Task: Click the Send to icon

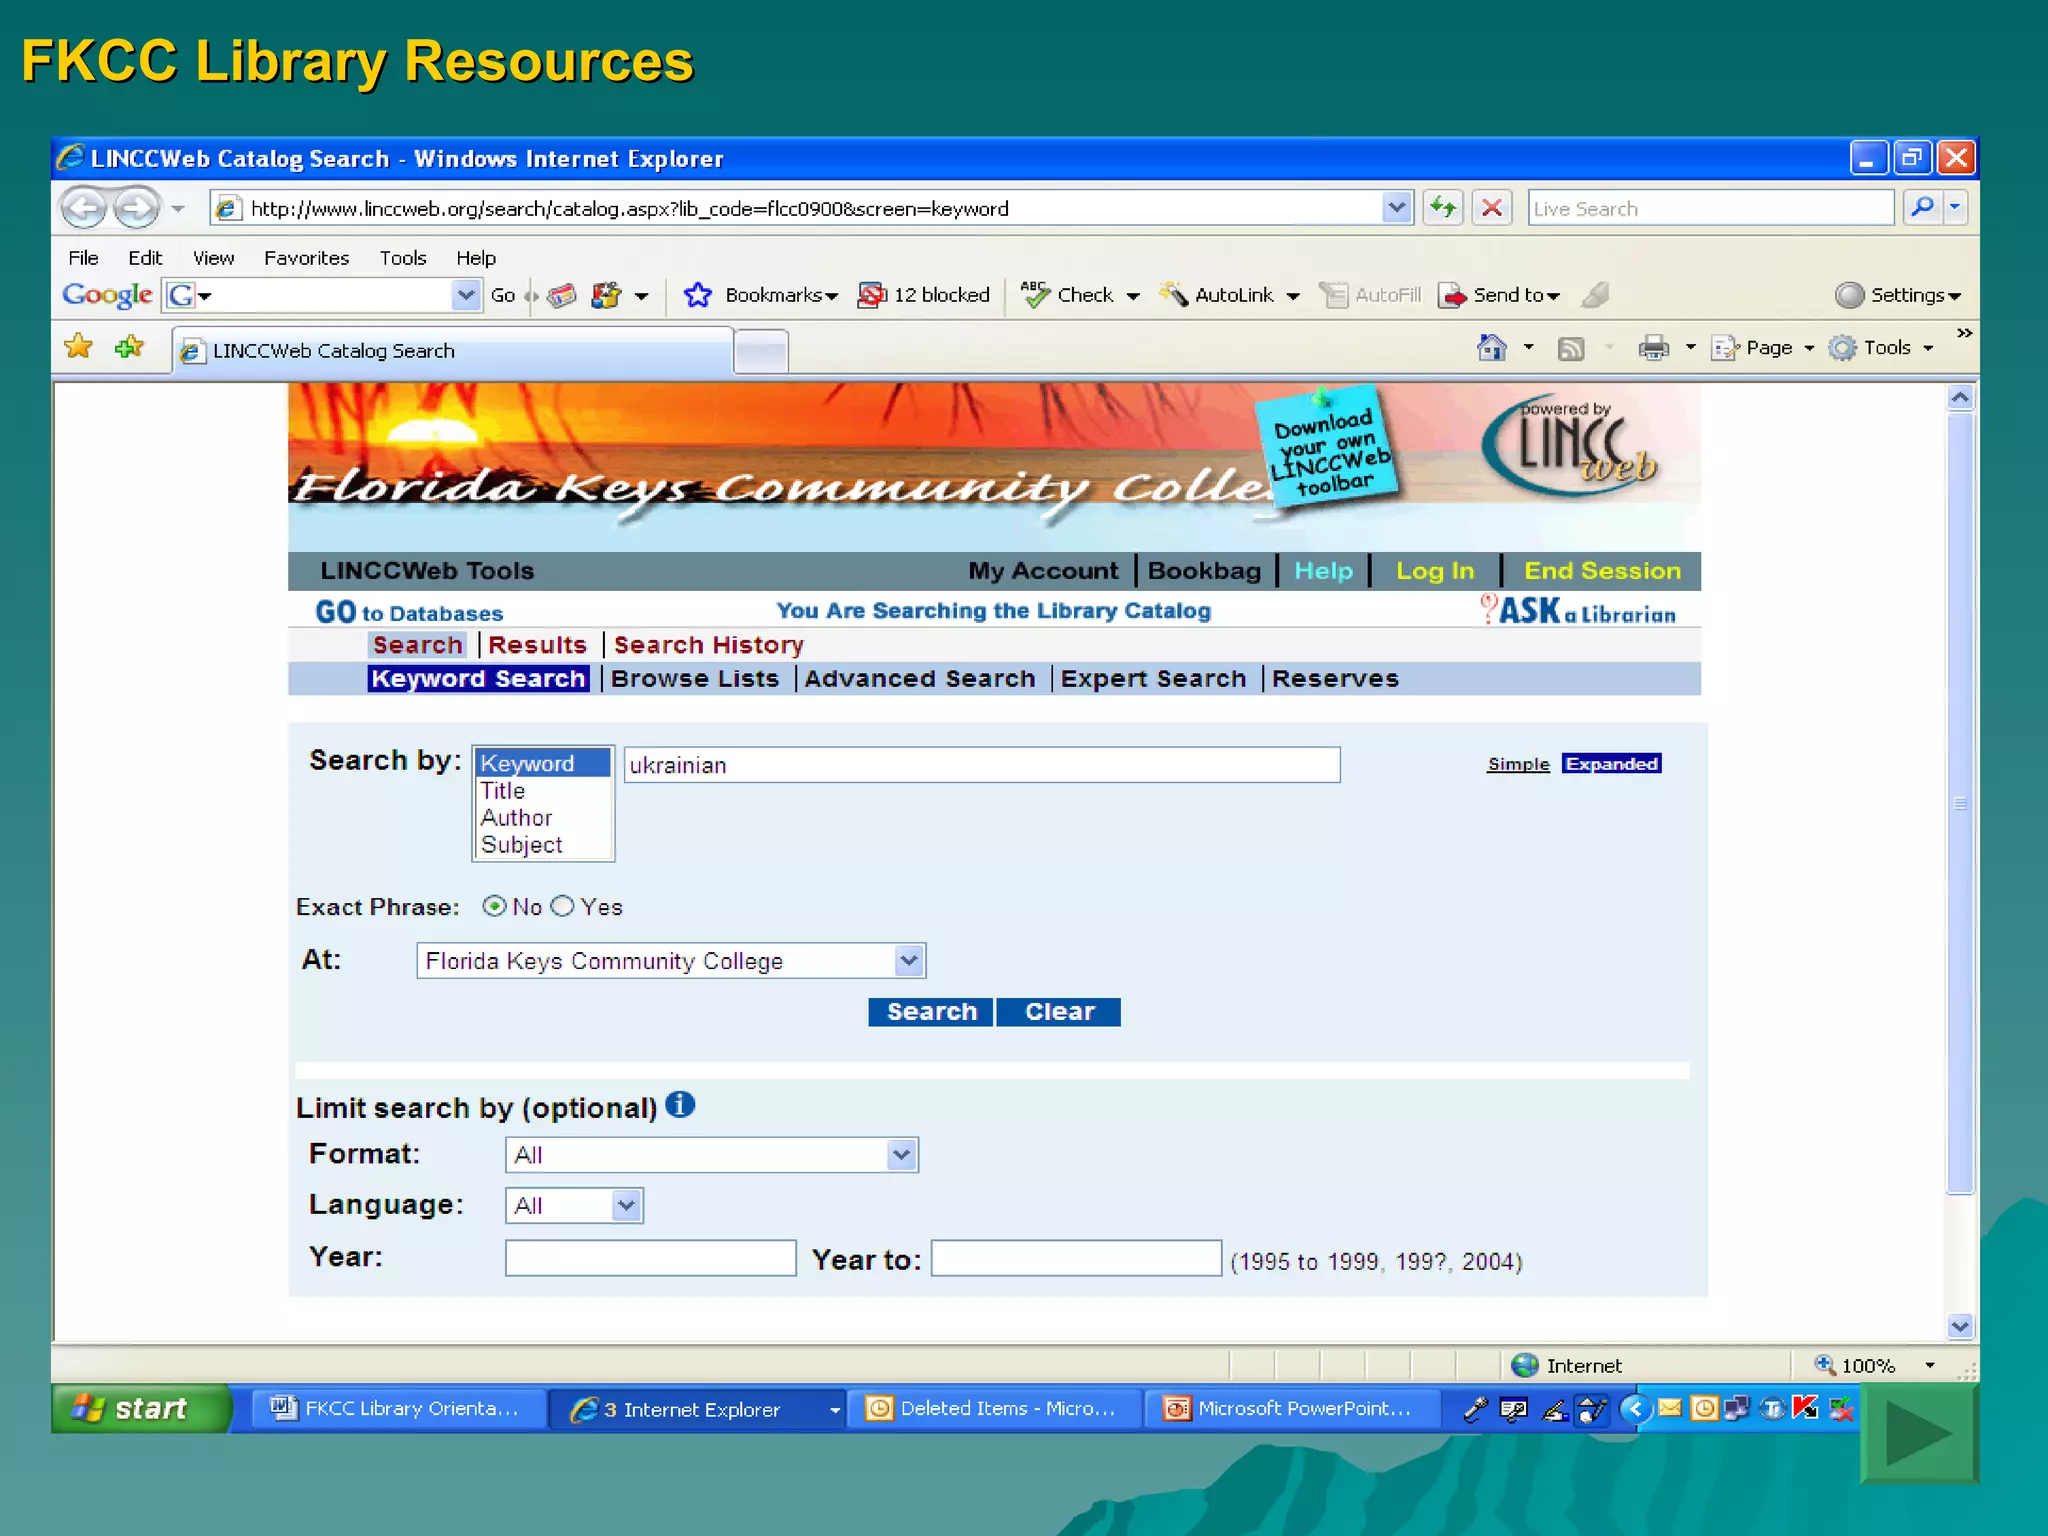Action: [1452, 295]
